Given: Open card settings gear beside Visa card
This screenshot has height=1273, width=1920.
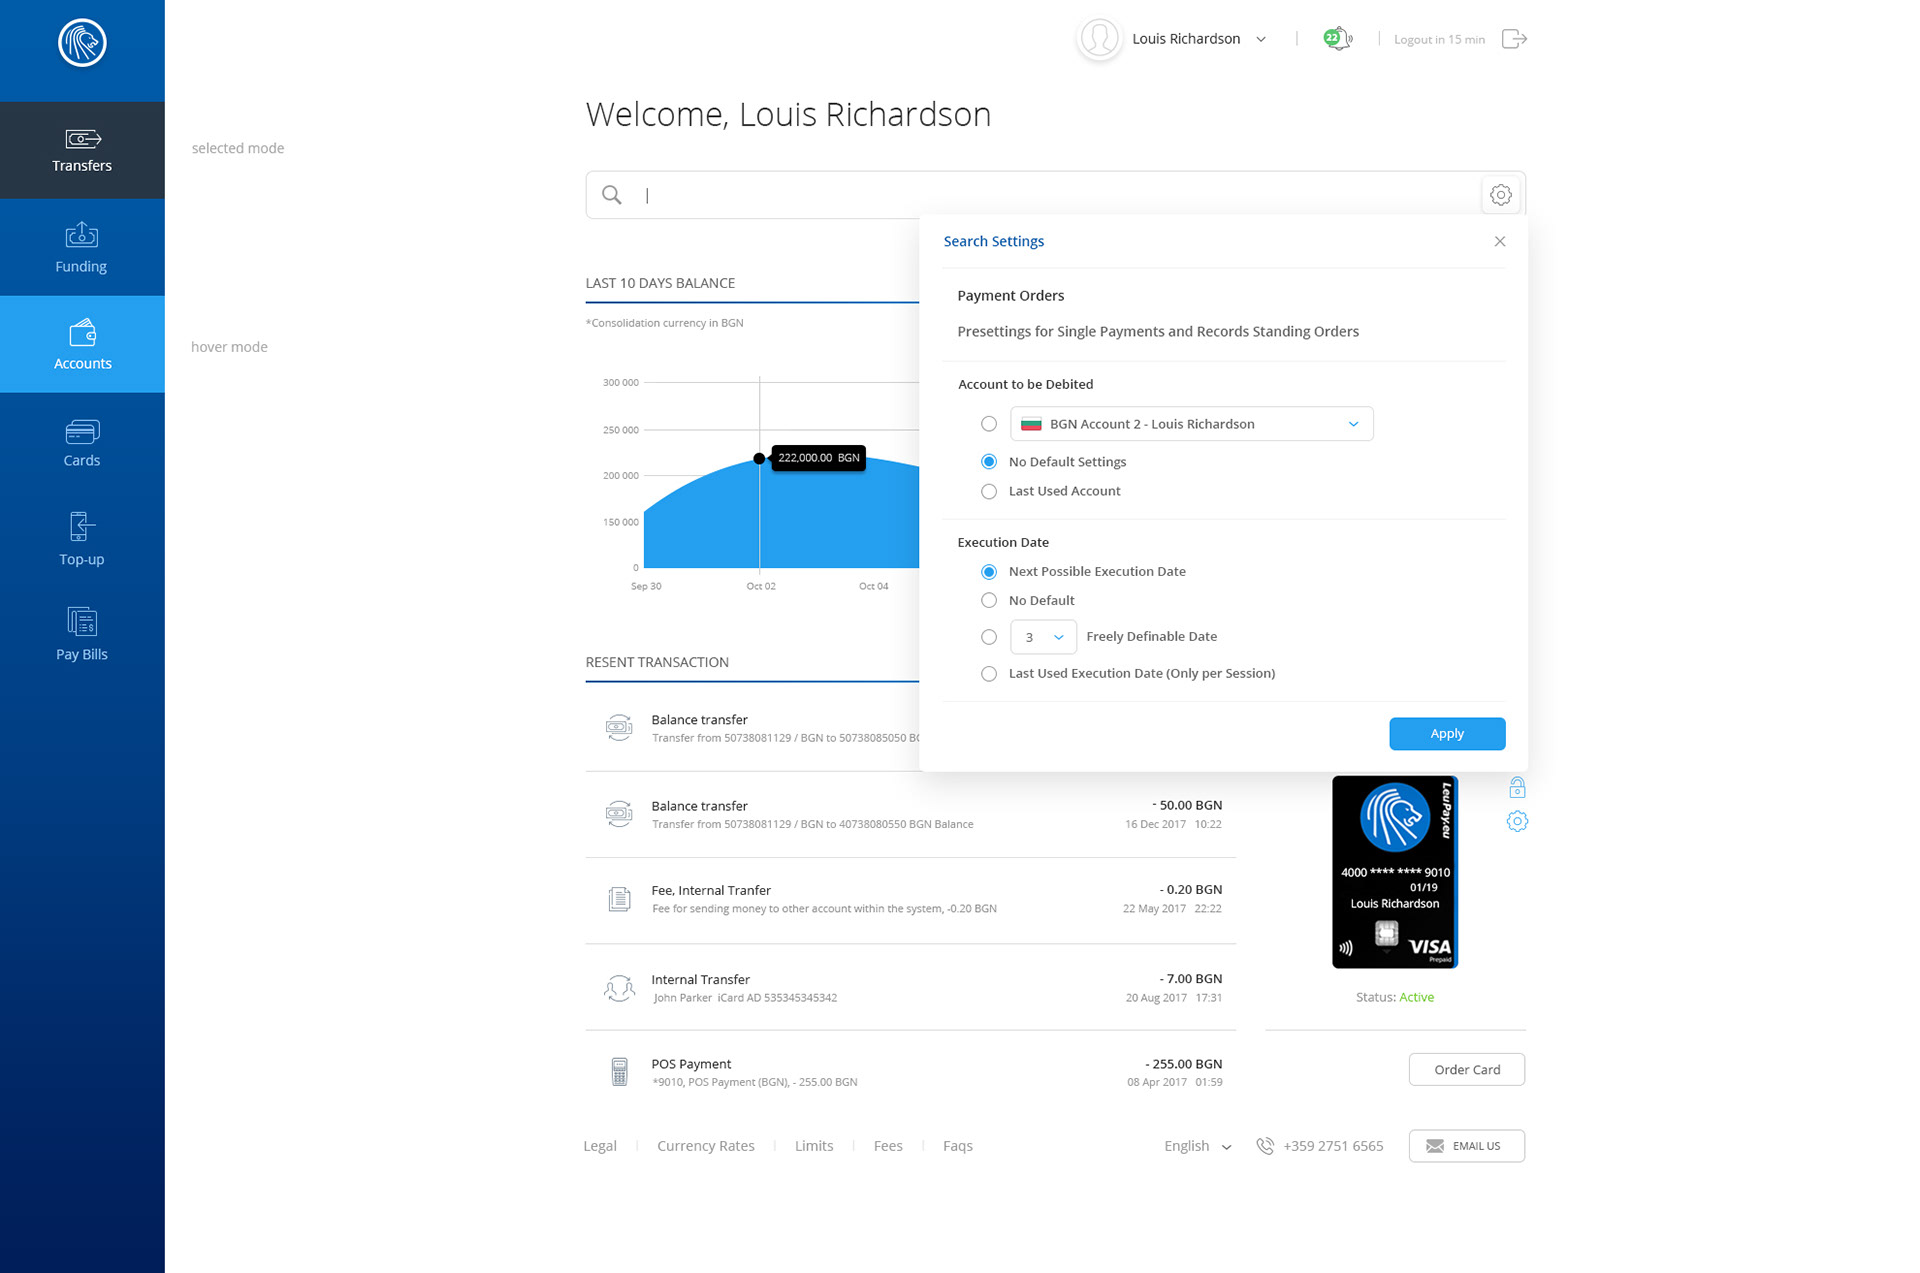Looking at the screenshot, I should click(1517, 821).
